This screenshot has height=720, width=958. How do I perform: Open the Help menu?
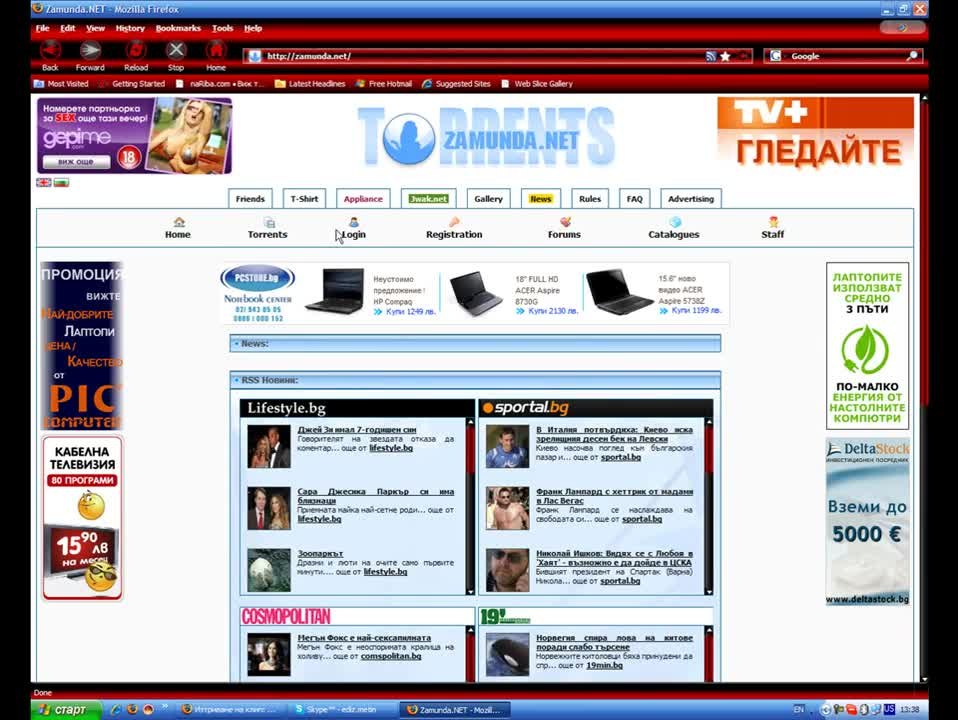pos(253,28)
